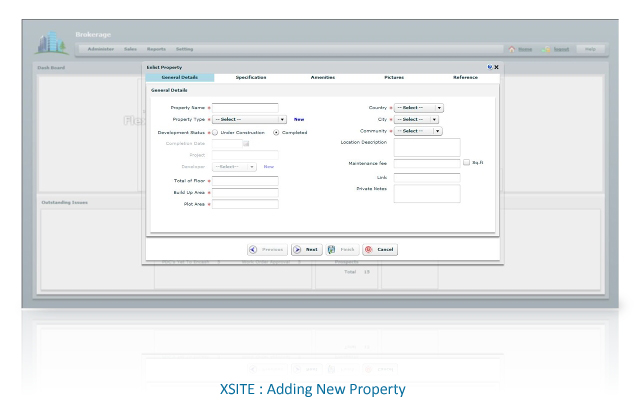Click the Property Name input field
This screenshot has height=414, width=640.
coord(245,108)
